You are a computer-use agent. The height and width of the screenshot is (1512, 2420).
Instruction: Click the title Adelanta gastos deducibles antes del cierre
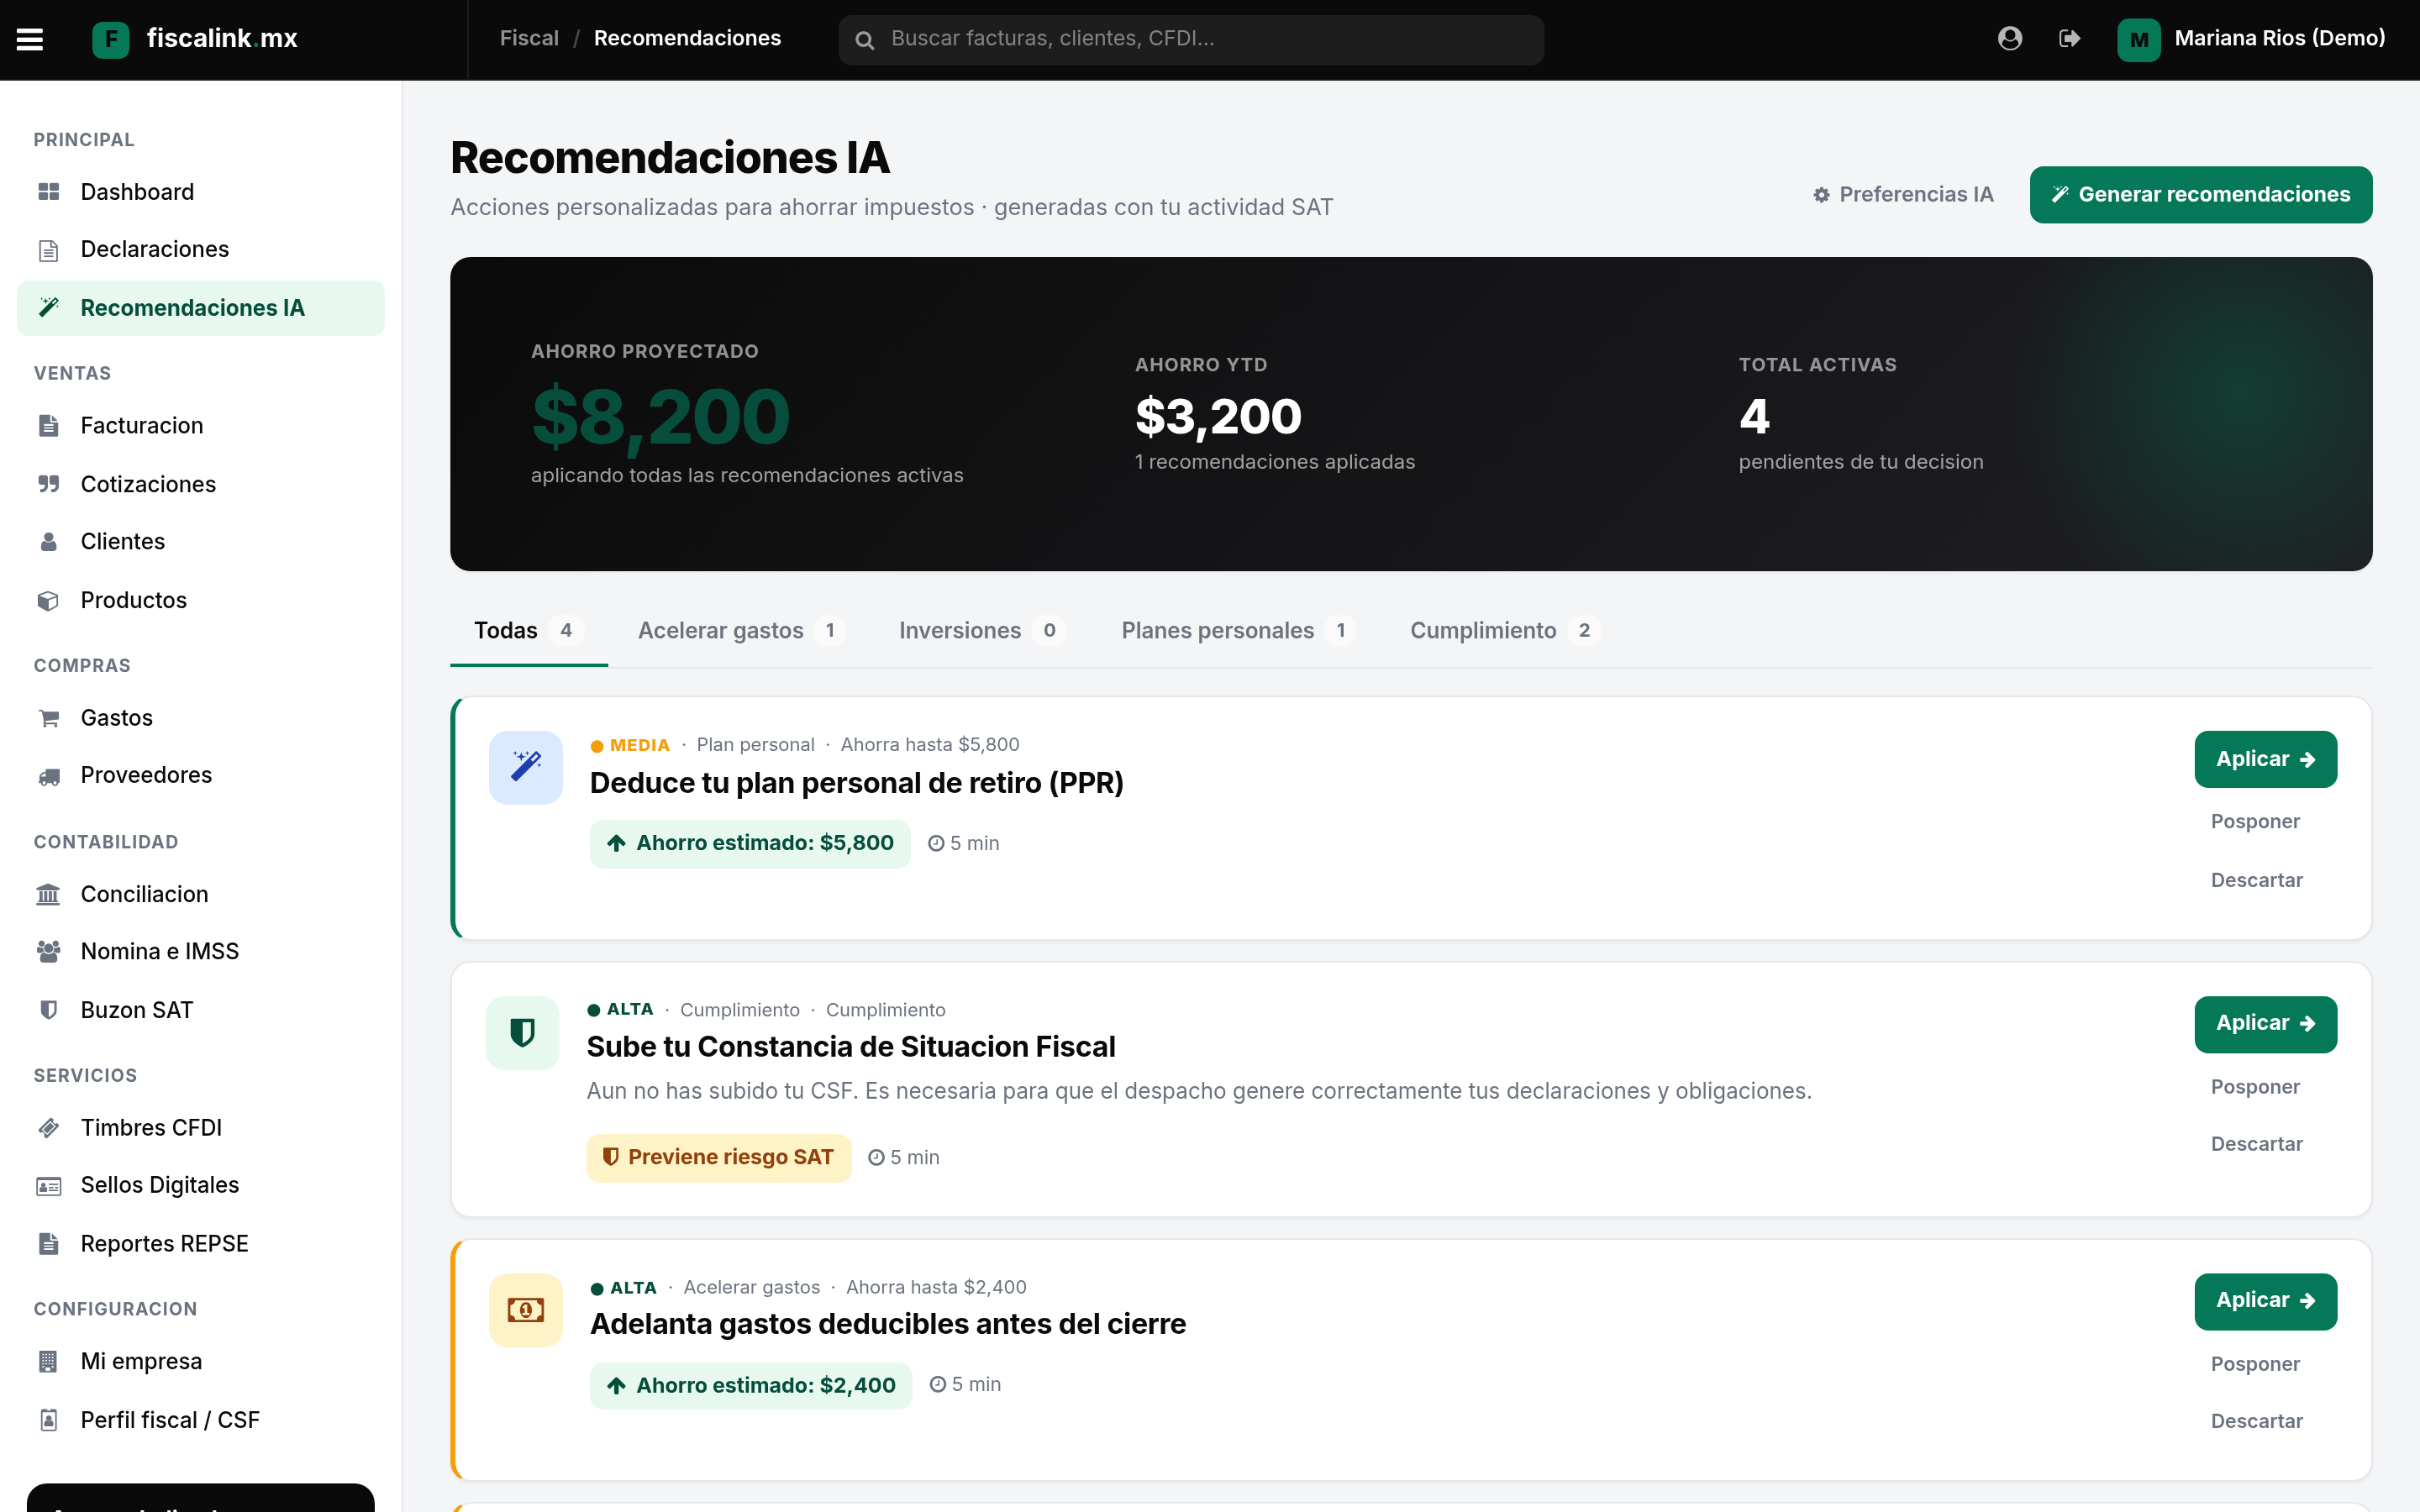tap(888, 1325)
